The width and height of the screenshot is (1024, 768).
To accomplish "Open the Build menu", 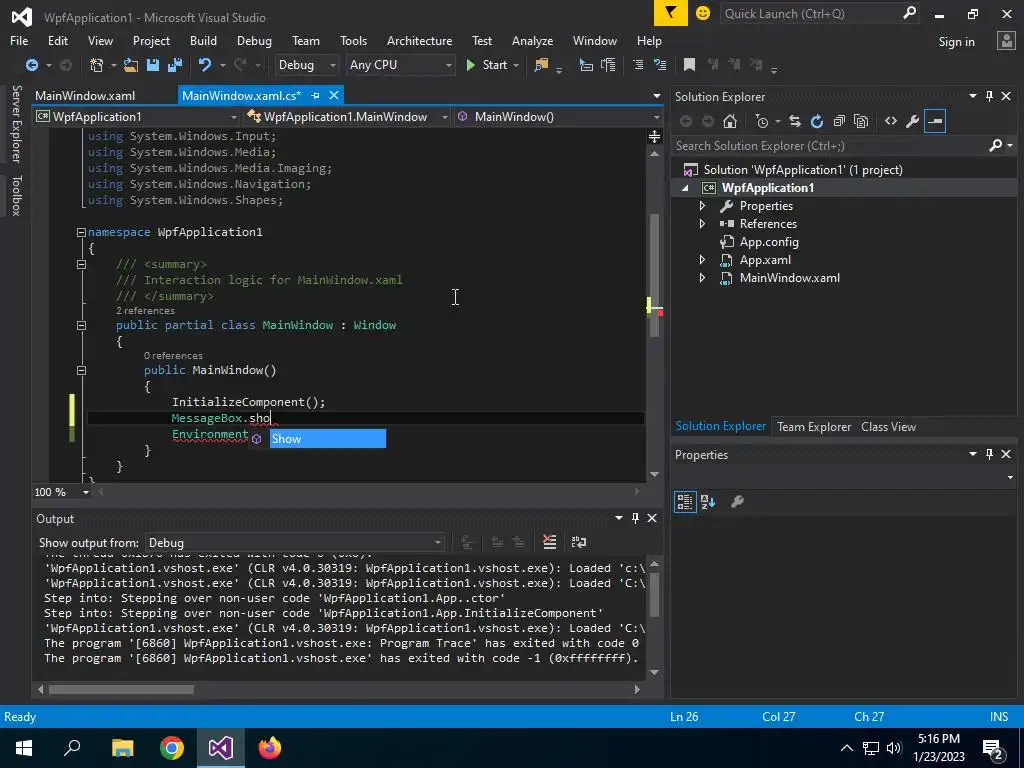I will [x=203, y=40].
